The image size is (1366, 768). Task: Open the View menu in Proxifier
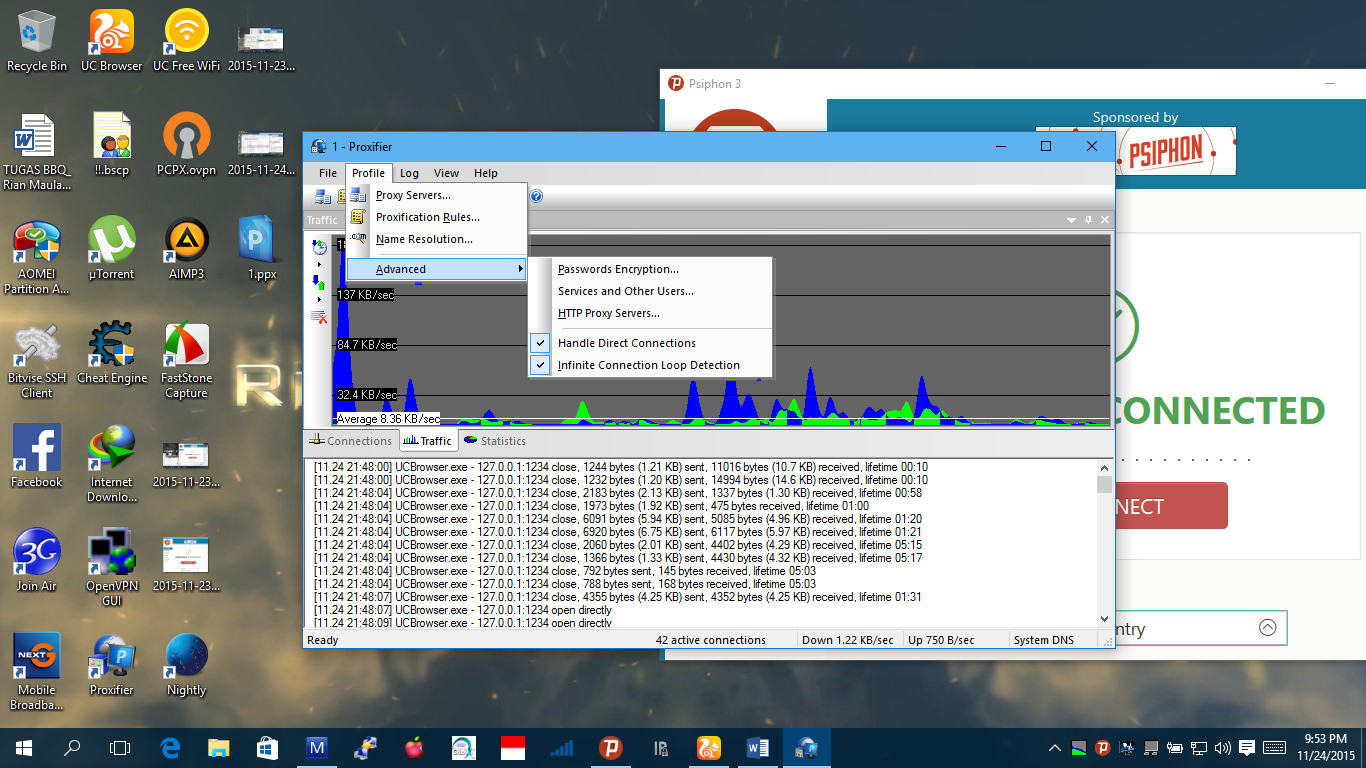coord(446,173)
